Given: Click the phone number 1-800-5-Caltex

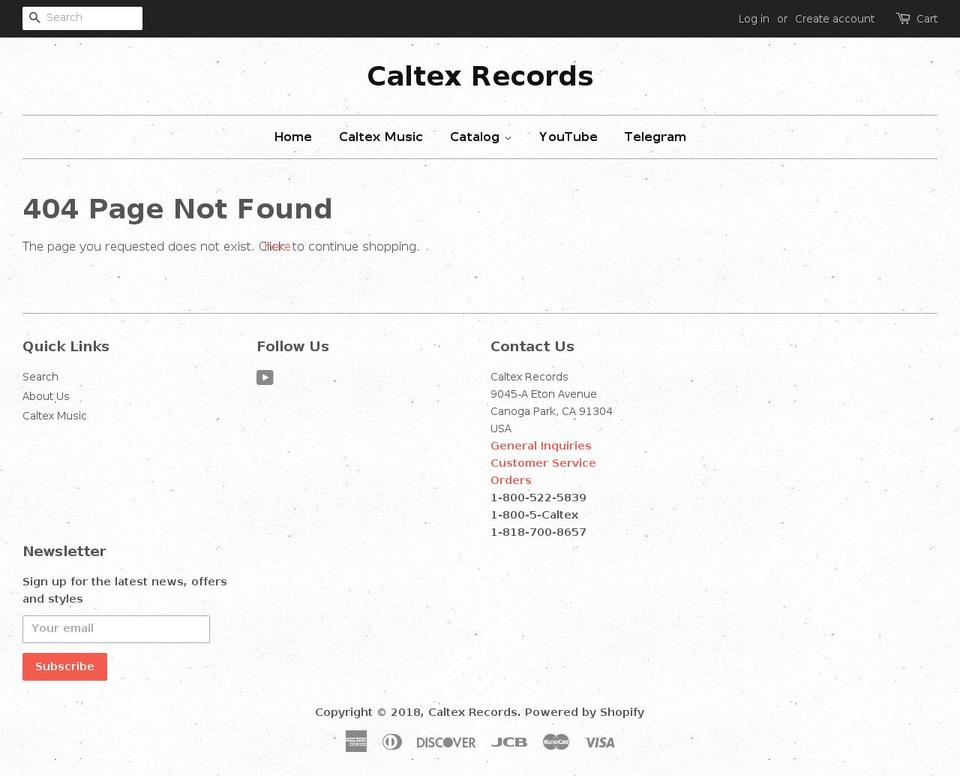Looking at the screenshot, I should pyautogui.click(x=534, y=514).
